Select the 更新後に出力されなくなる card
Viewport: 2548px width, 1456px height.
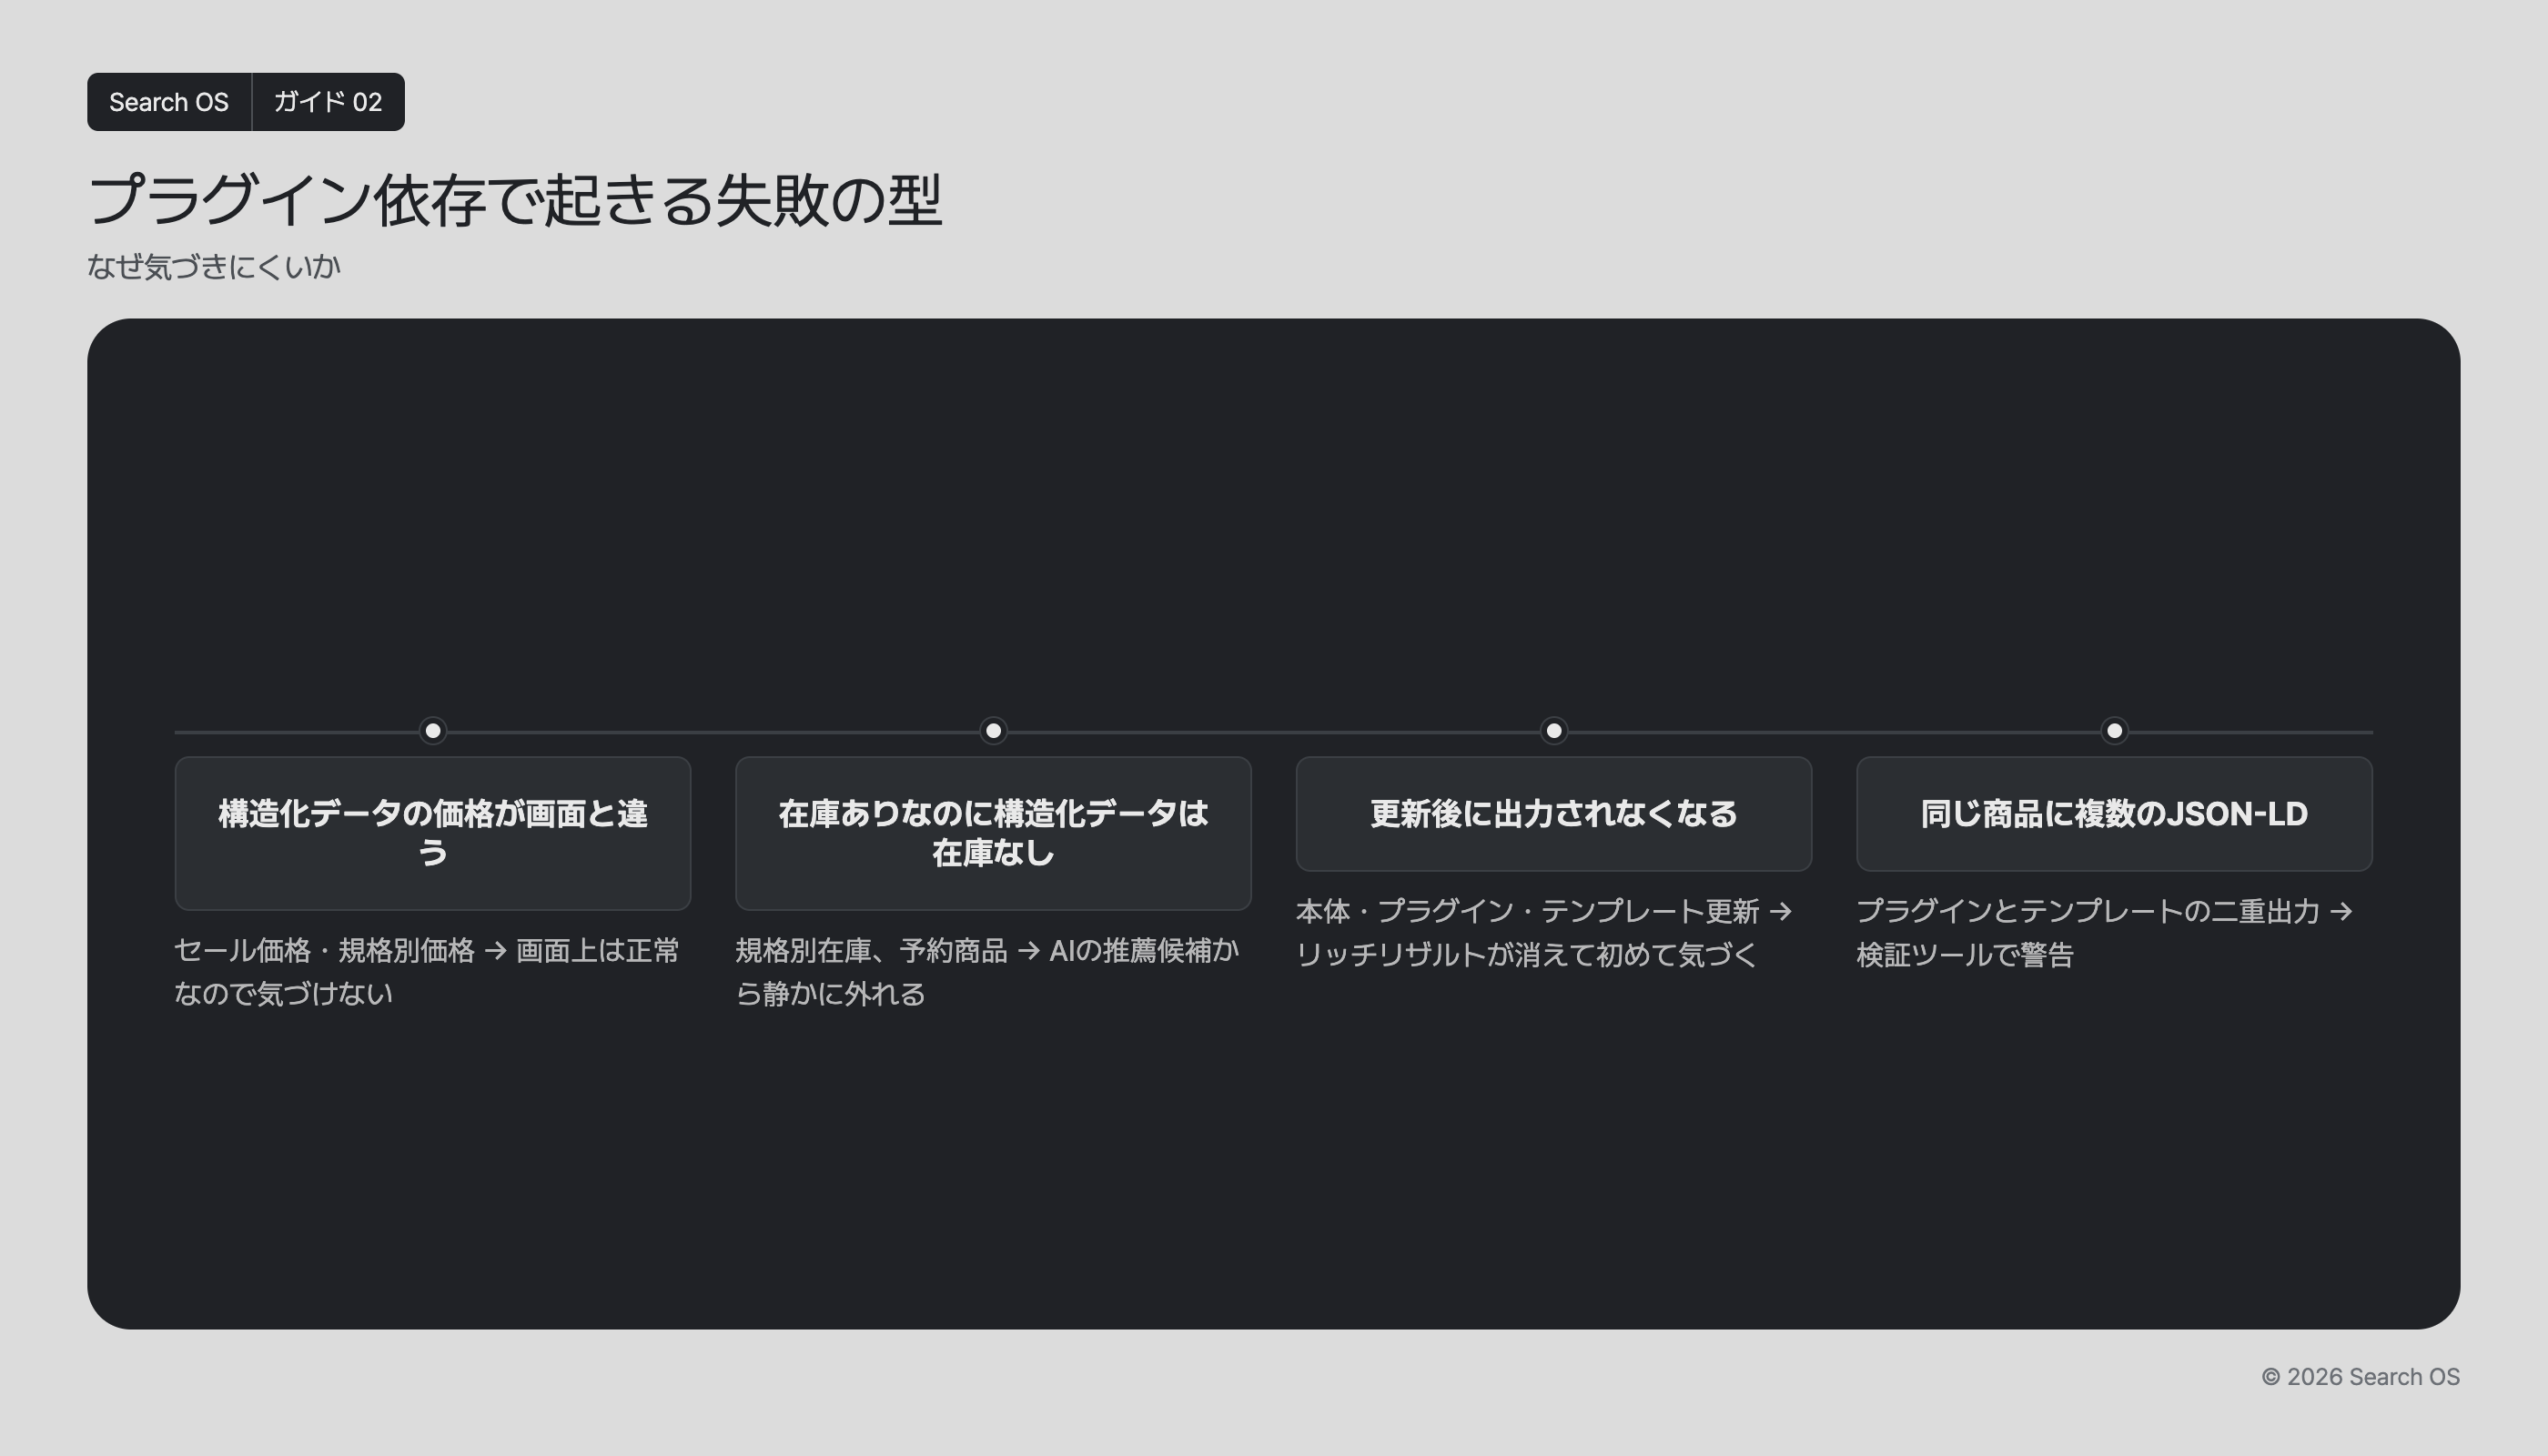[1554, 814]
